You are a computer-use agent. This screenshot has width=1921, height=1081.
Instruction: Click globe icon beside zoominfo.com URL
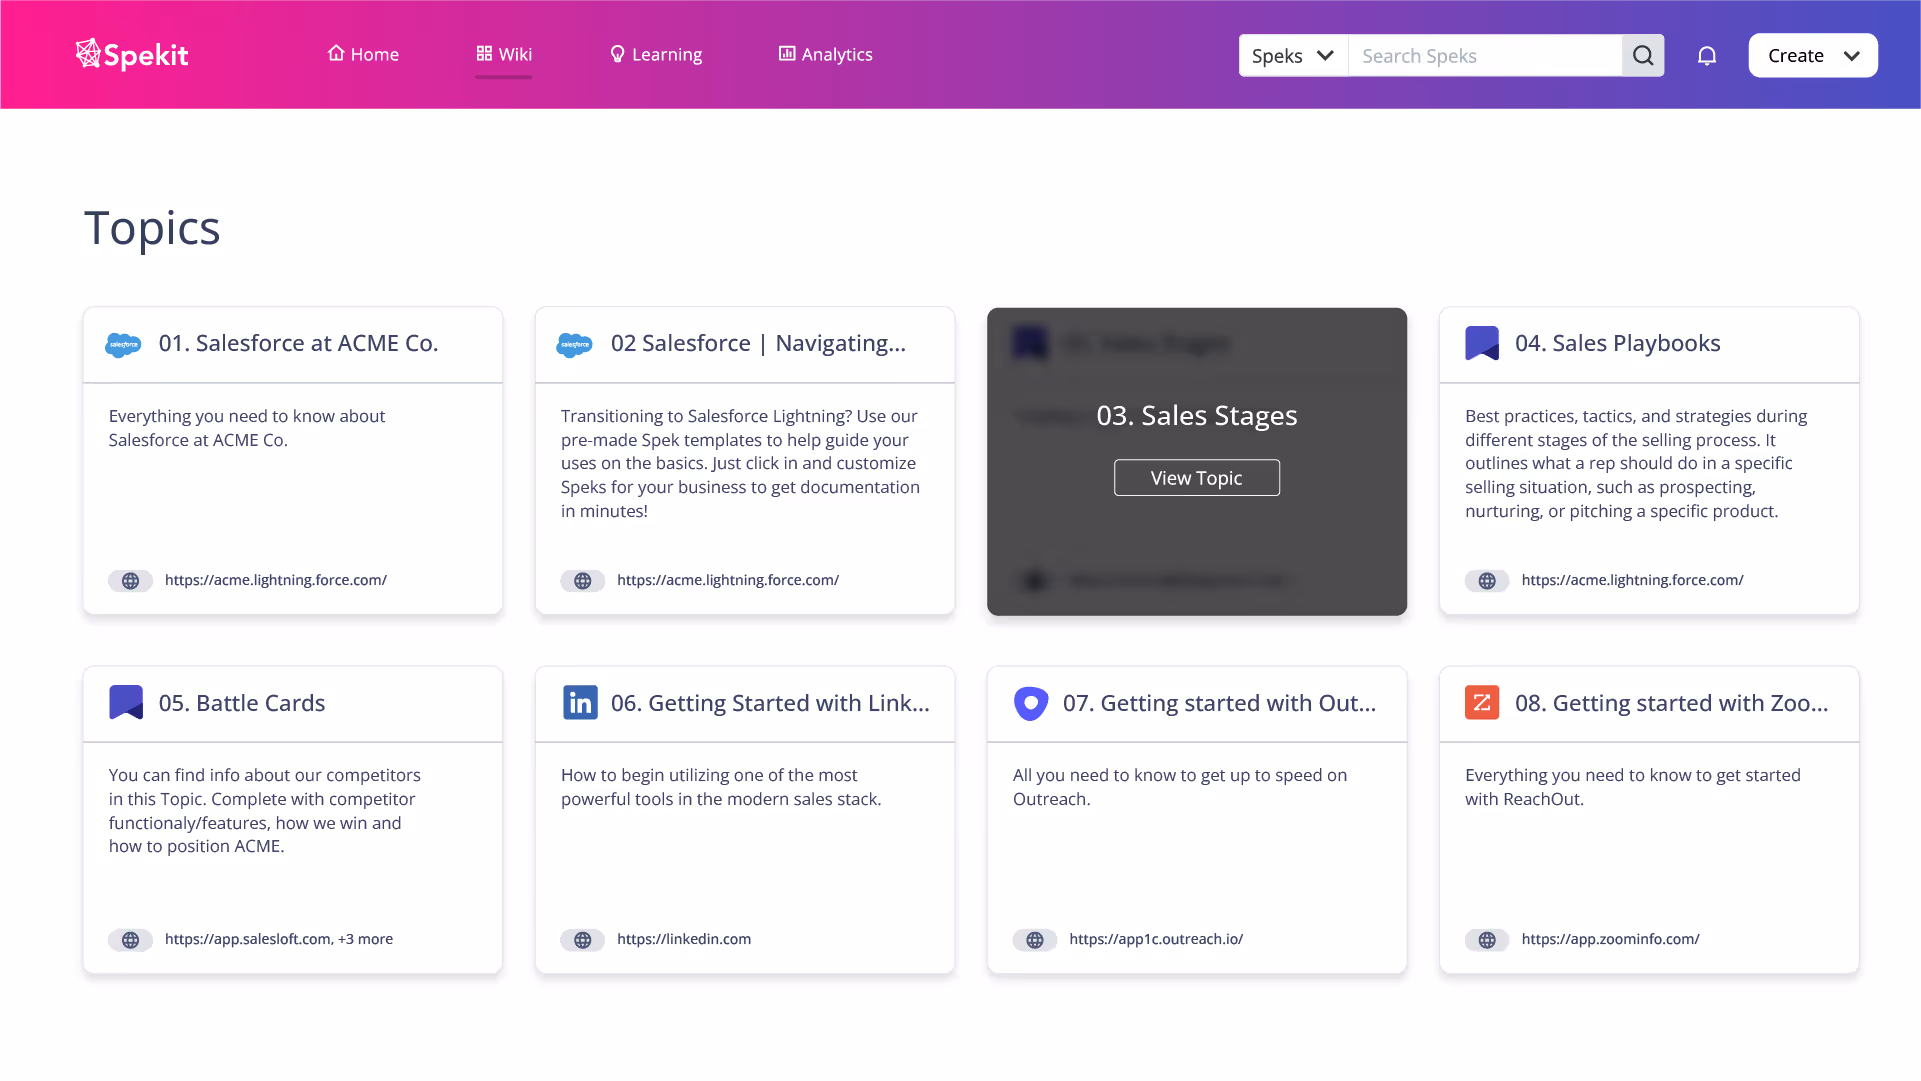click(x=1487, y=940)
